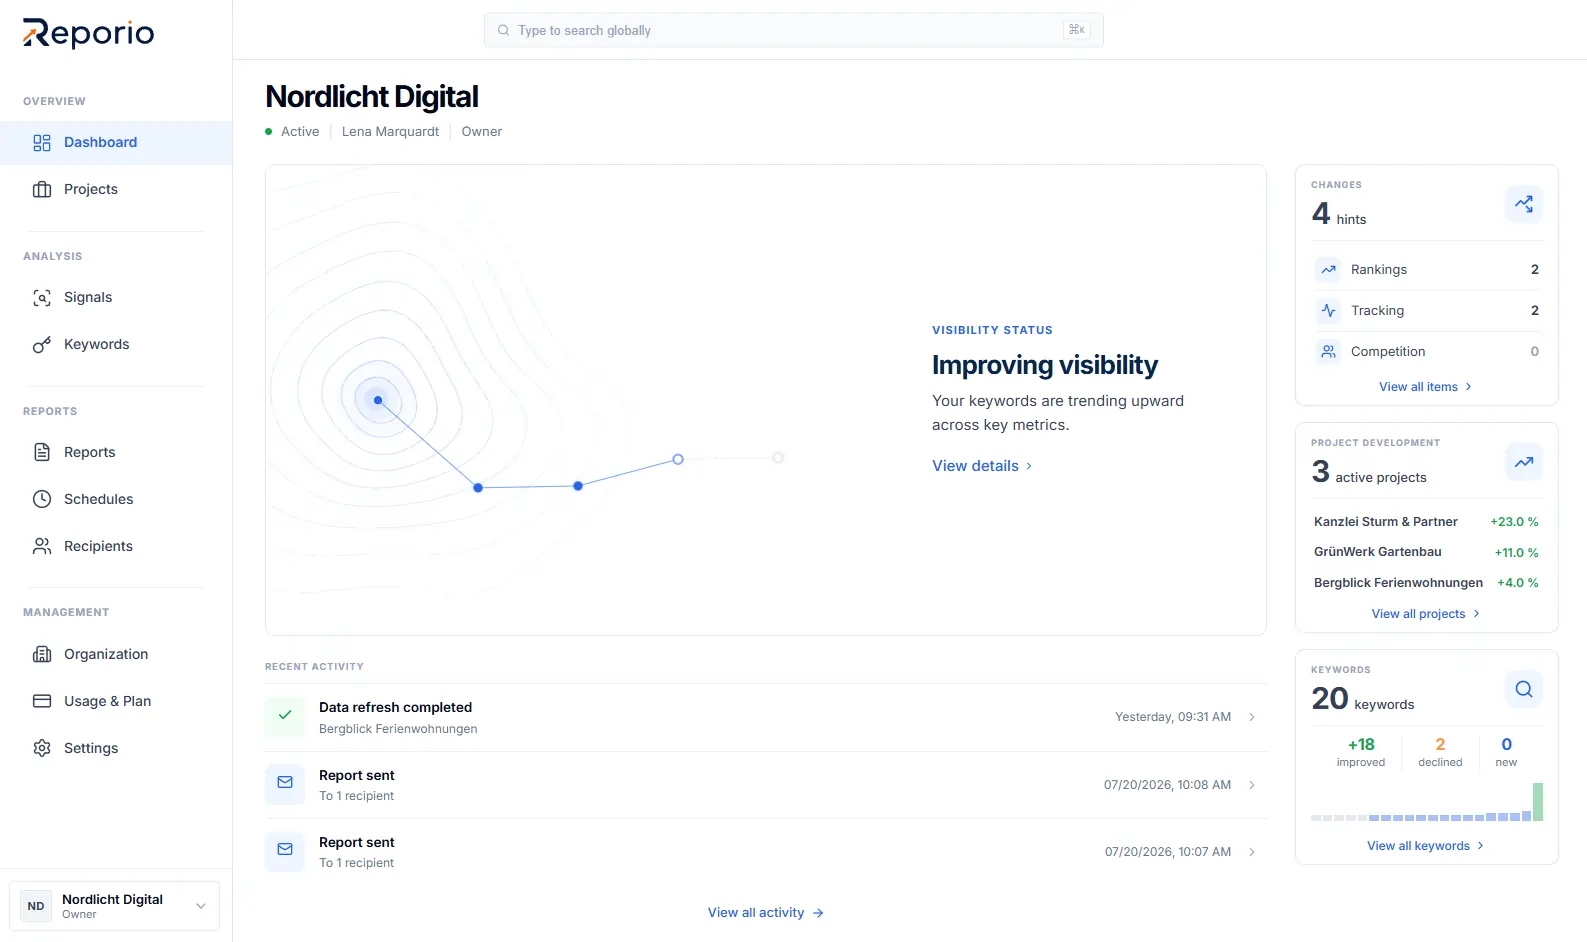Click the Keywords key icon
Viewport: 1587px width, 942px height.
click(42, 345)
